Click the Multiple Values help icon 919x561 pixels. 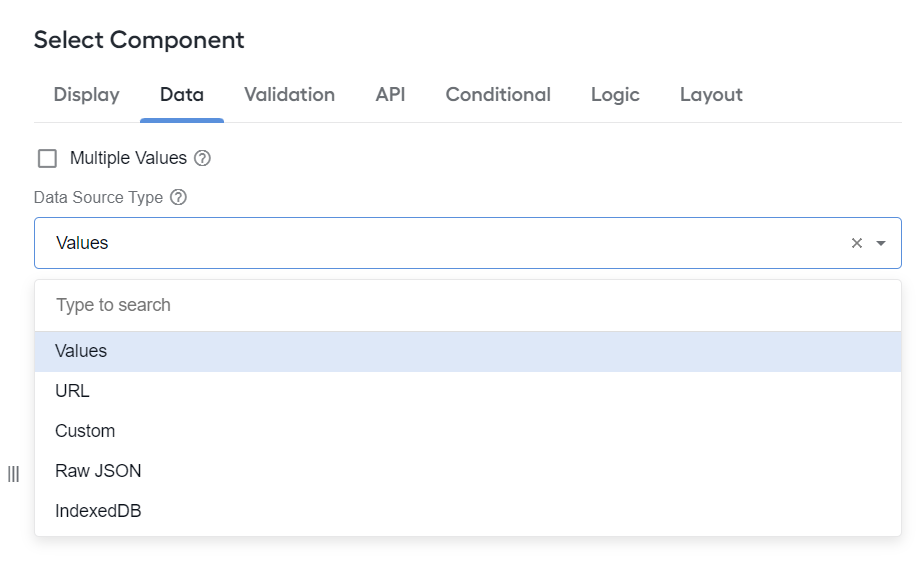pyautogui.click(x=202, y=158)
